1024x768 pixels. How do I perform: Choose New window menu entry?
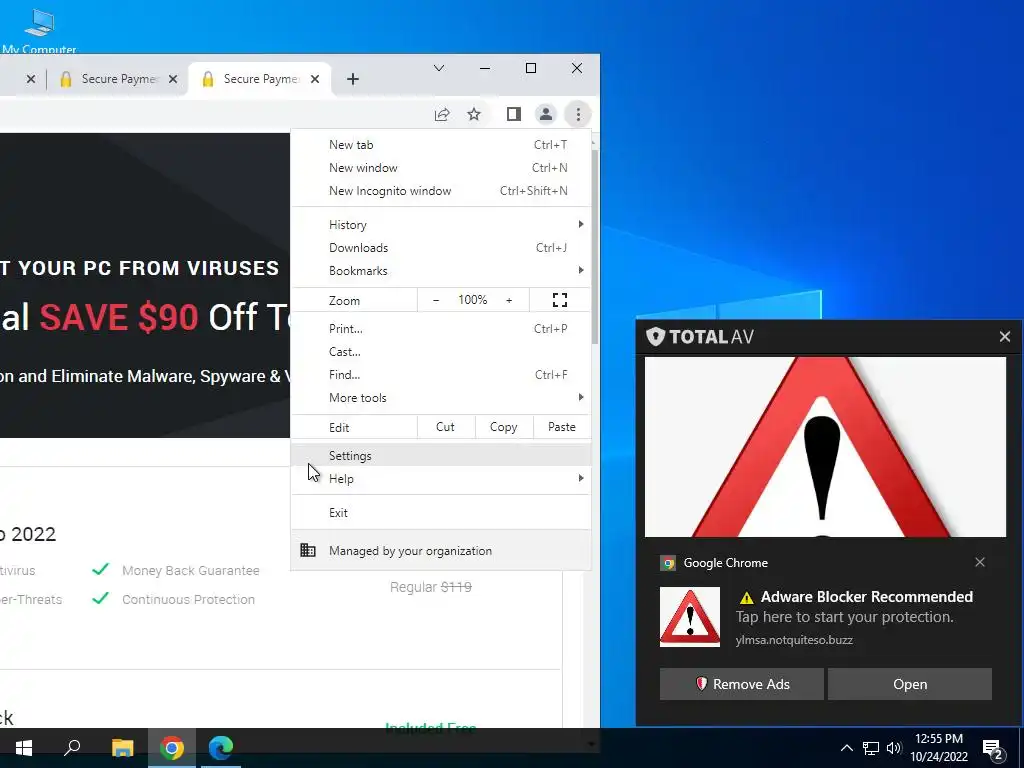tap(441, 168)
